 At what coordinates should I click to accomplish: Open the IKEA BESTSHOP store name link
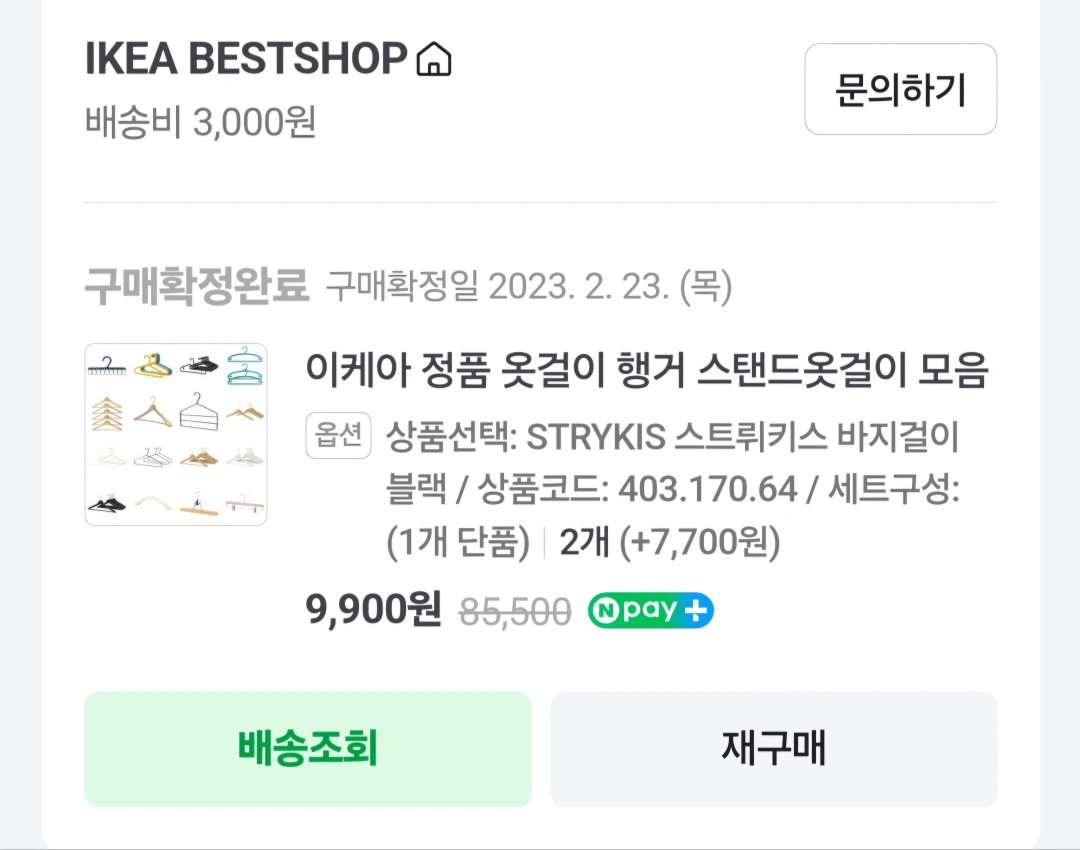click(246, 59)
